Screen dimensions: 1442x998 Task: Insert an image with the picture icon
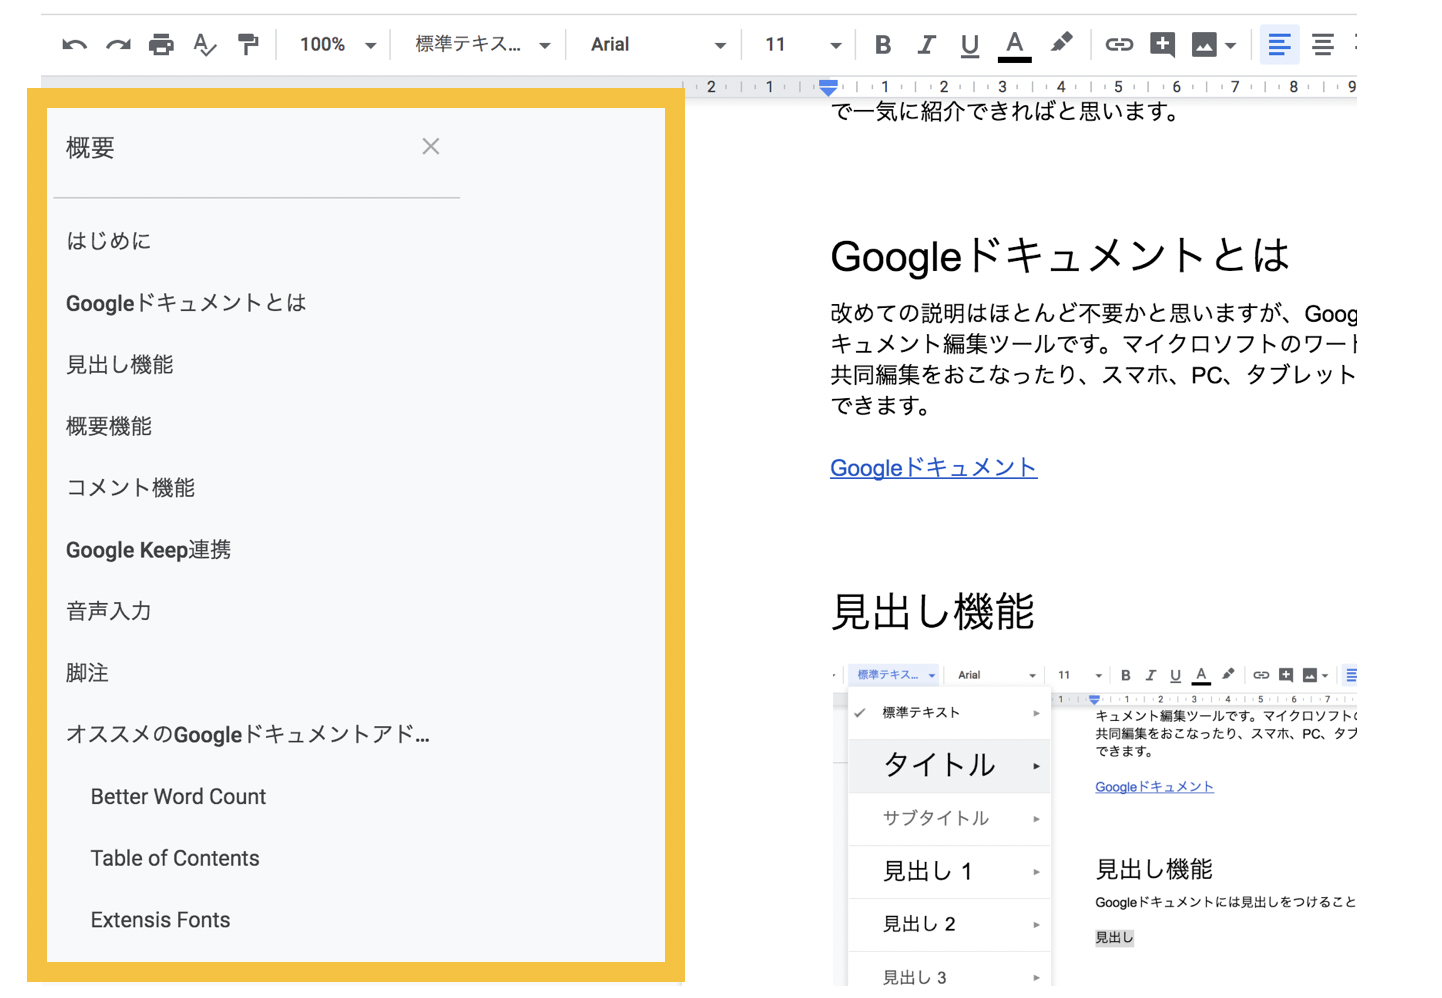pos(1204,45)
